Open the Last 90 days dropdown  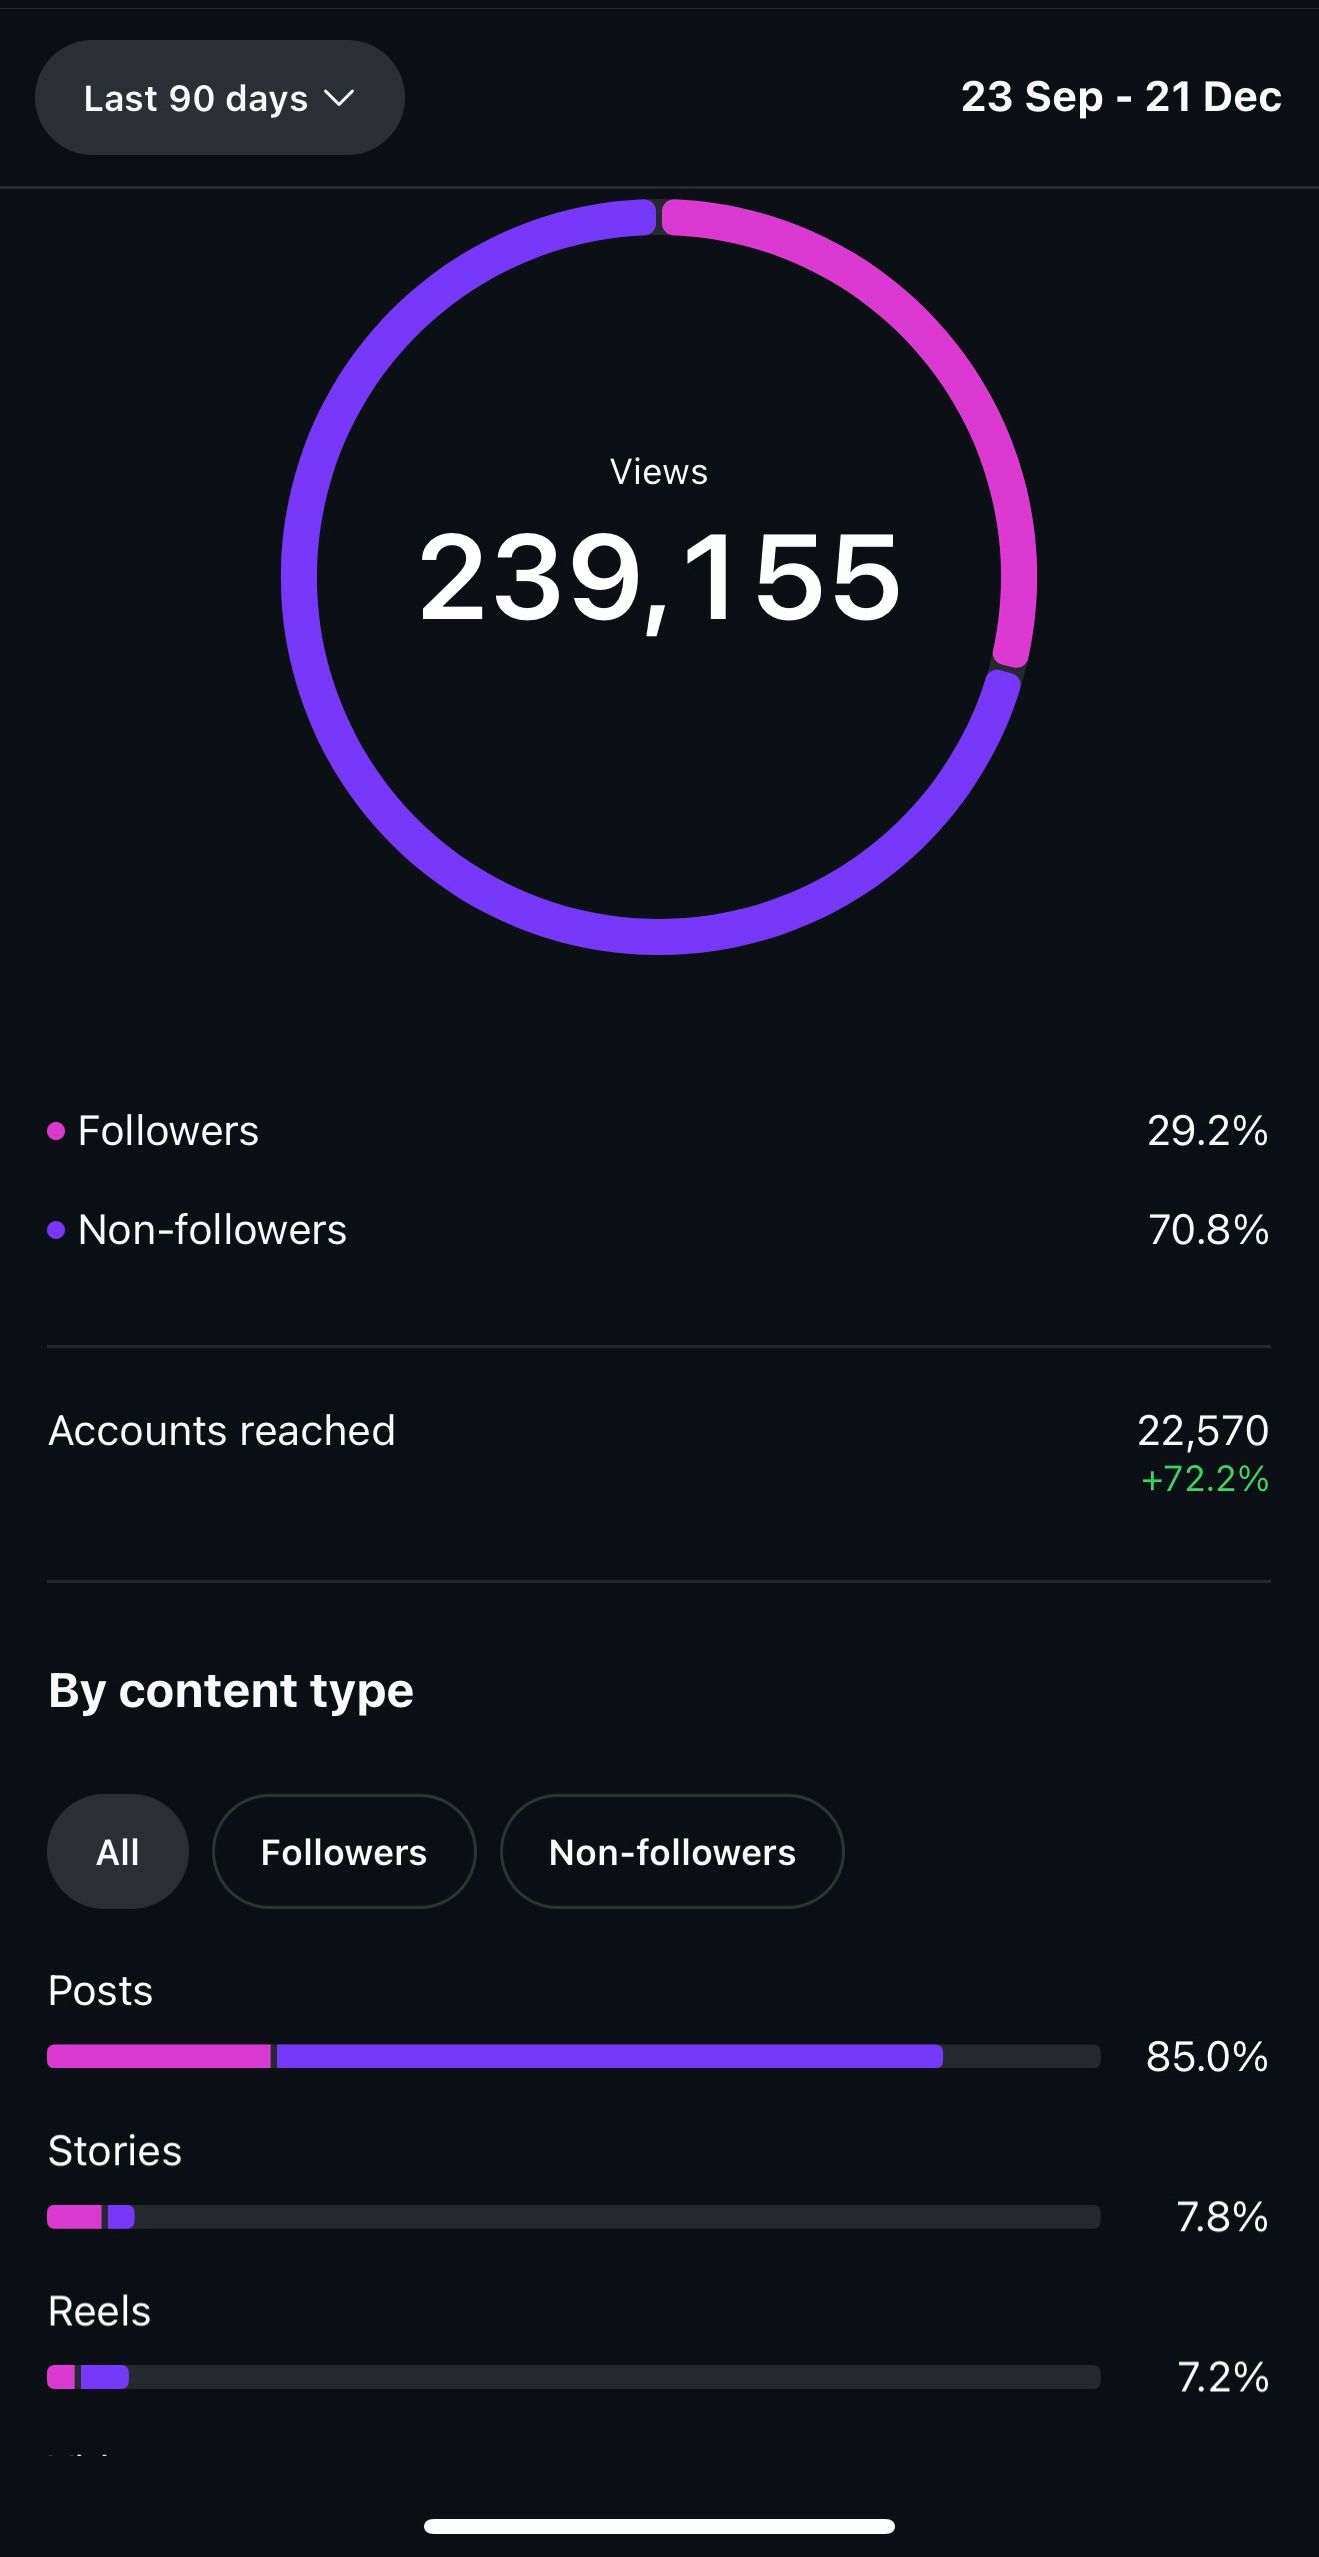[218, 98]
